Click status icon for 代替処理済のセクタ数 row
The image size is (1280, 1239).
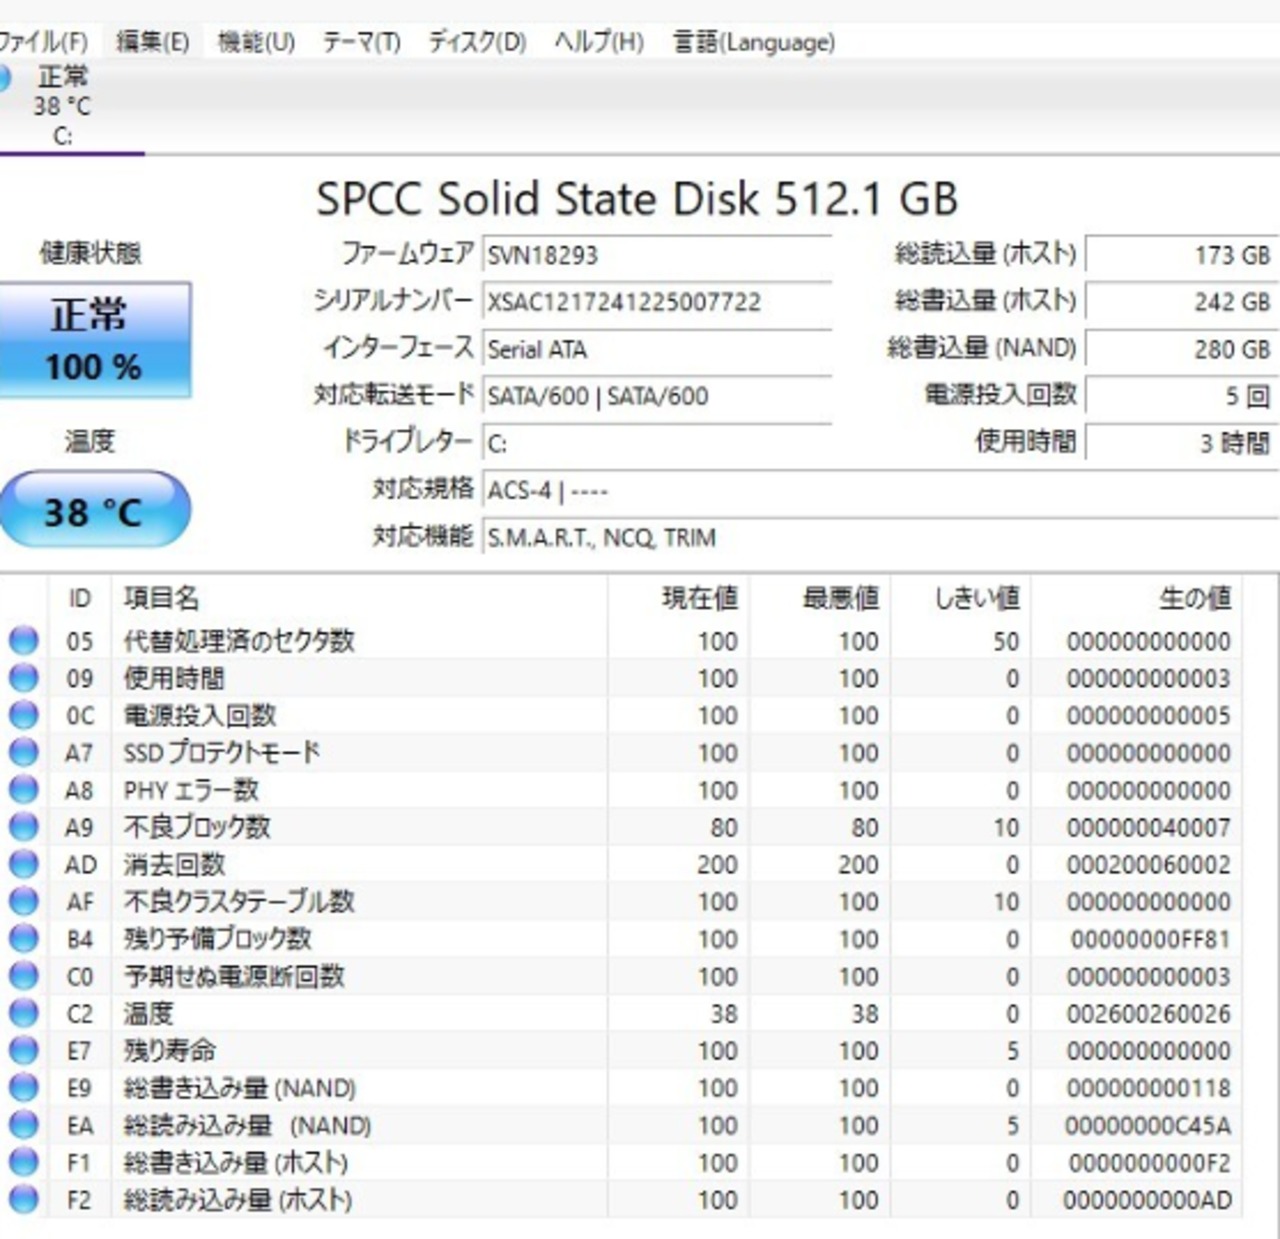coord(23,641)
